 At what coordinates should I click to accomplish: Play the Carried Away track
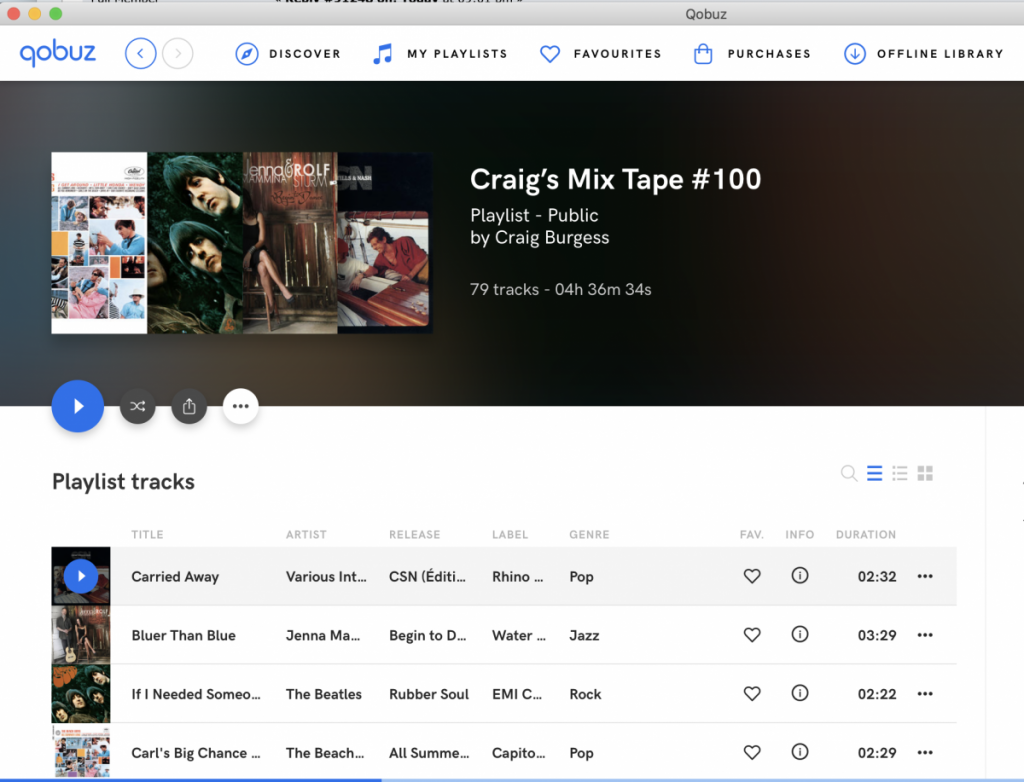(x=81, y=576)
